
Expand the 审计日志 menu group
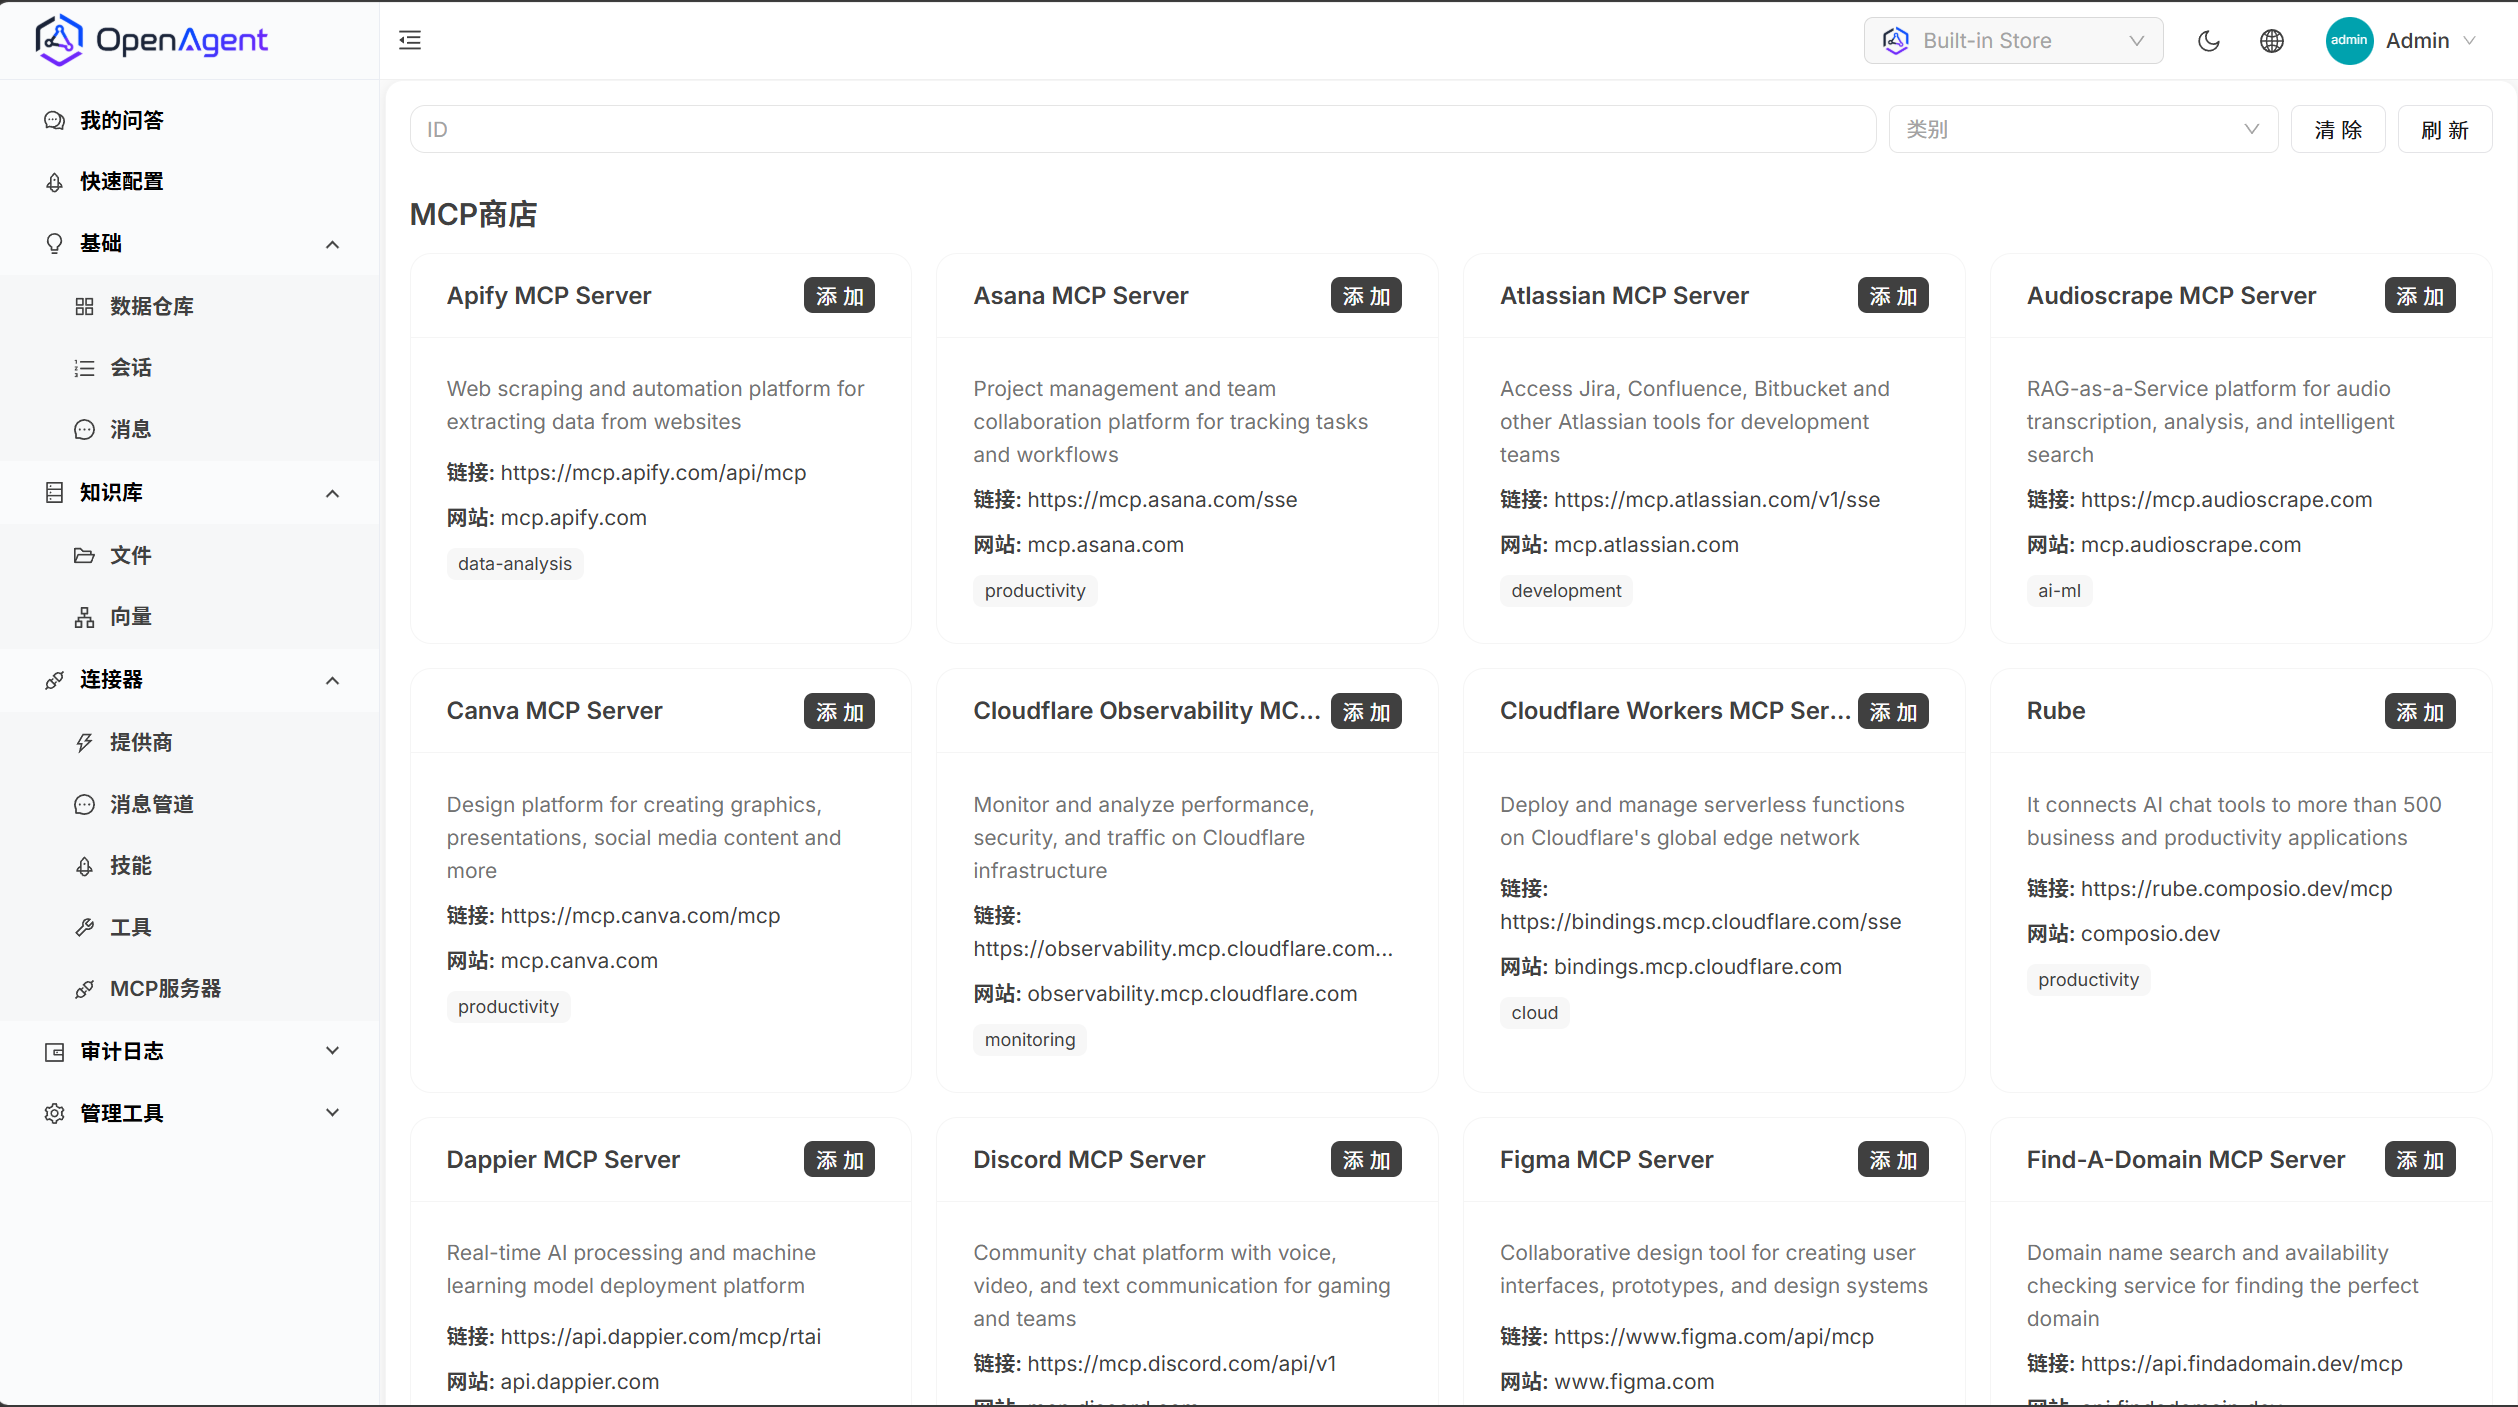[x=333, y=1051]
